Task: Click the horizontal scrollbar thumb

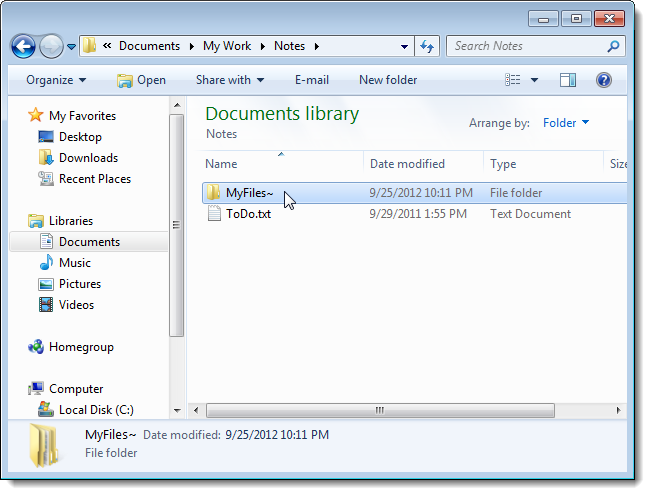Action: (x=379, y=410)
